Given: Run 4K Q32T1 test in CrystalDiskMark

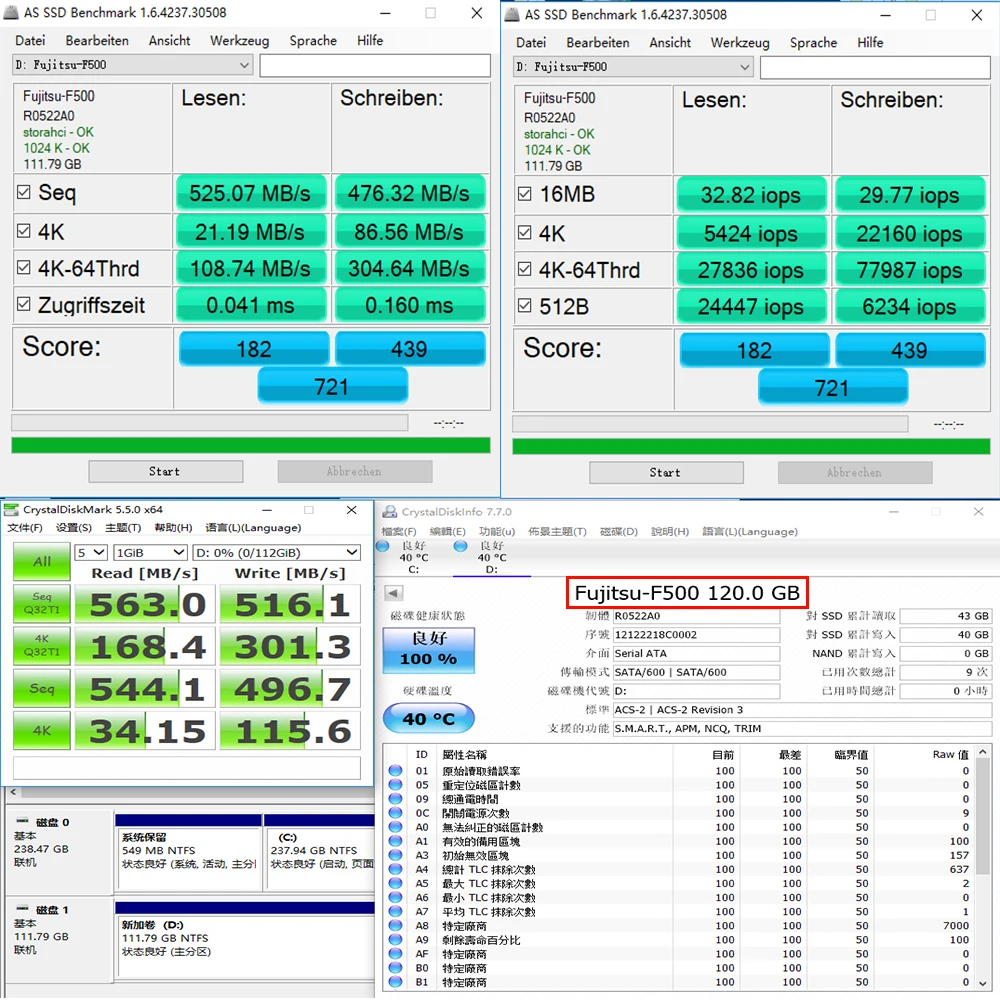Looking at the screenshot, I should [41, 645].
